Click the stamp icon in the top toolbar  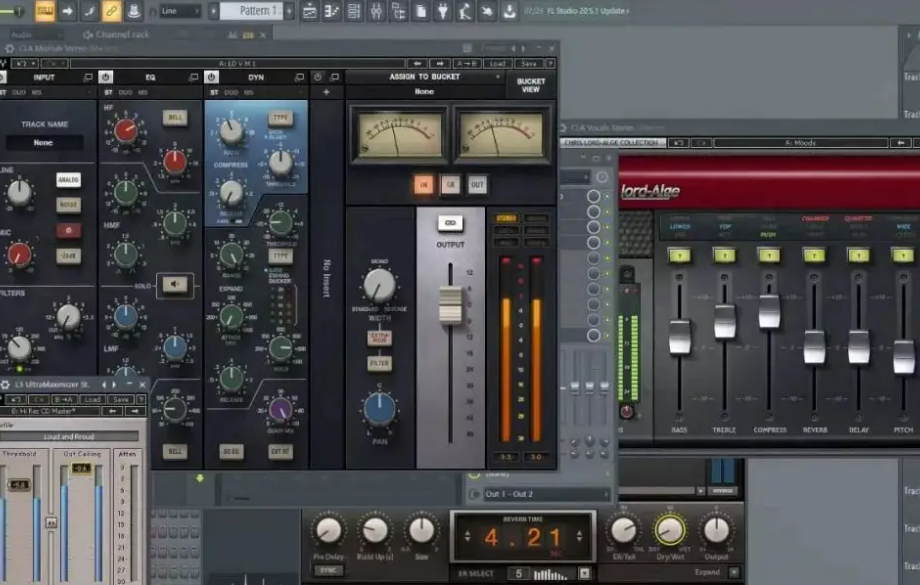click(x=134, y=11)
